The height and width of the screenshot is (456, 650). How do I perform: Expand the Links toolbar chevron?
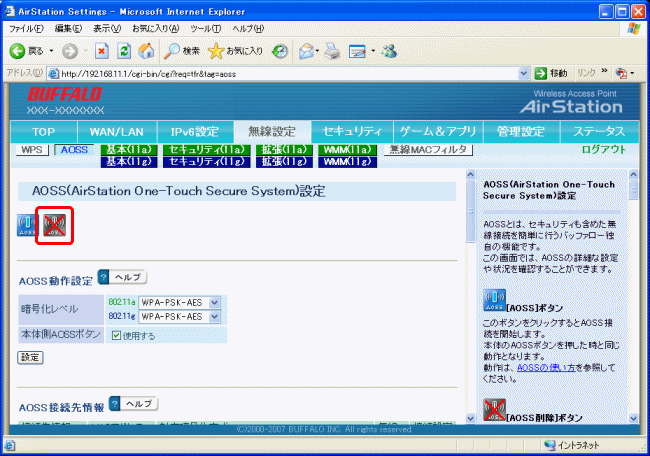604,71
